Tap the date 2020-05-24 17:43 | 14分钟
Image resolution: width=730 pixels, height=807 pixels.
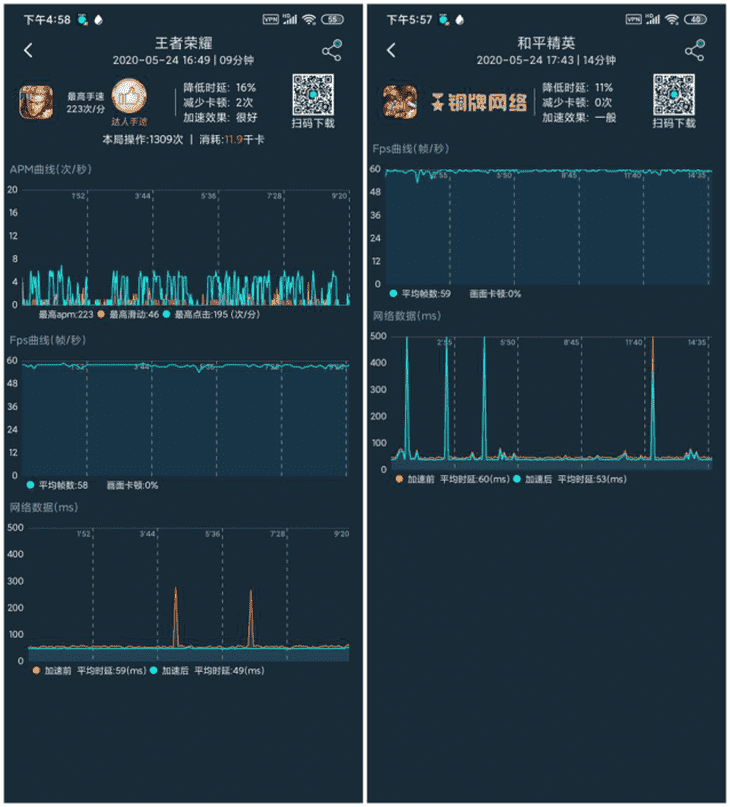point(546,60)
